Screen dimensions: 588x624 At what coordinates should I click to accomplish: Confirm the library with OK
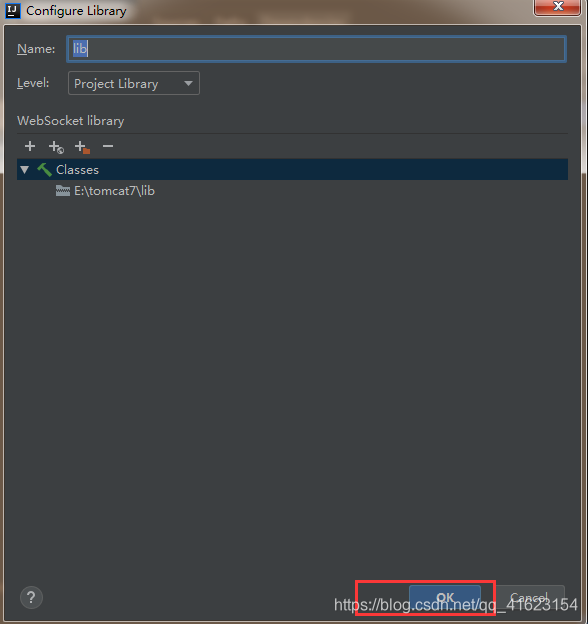[x=445, y=597]
